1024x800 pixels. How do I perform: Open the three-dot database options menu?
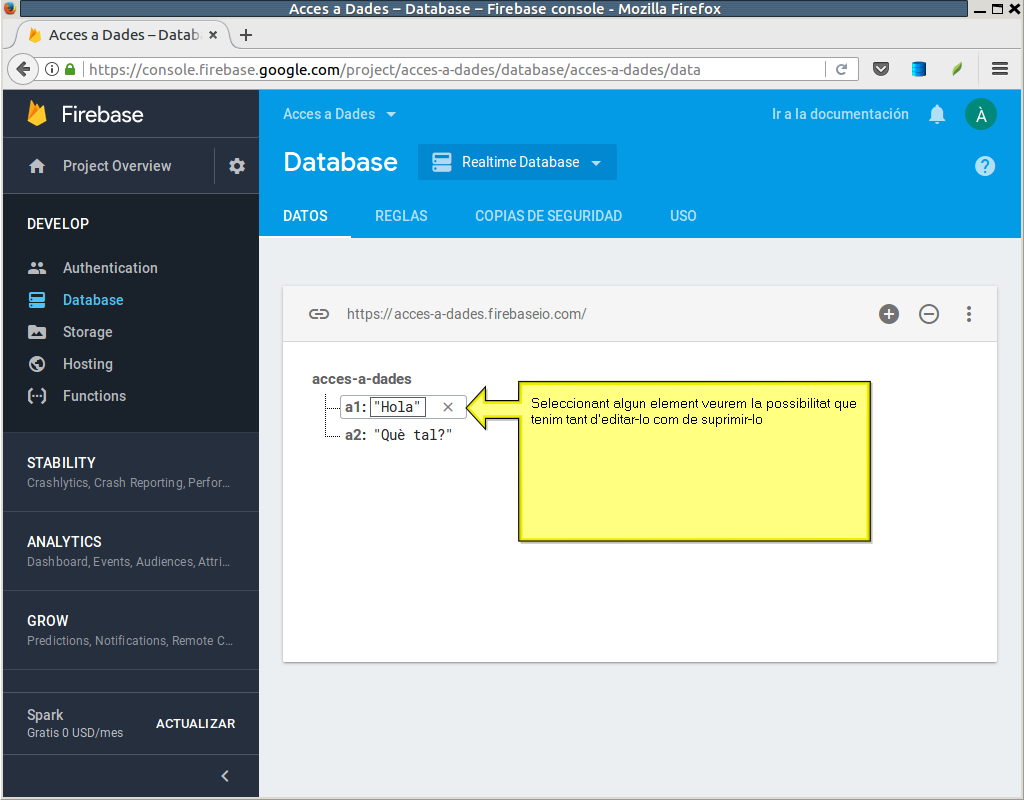click(969, 314)
